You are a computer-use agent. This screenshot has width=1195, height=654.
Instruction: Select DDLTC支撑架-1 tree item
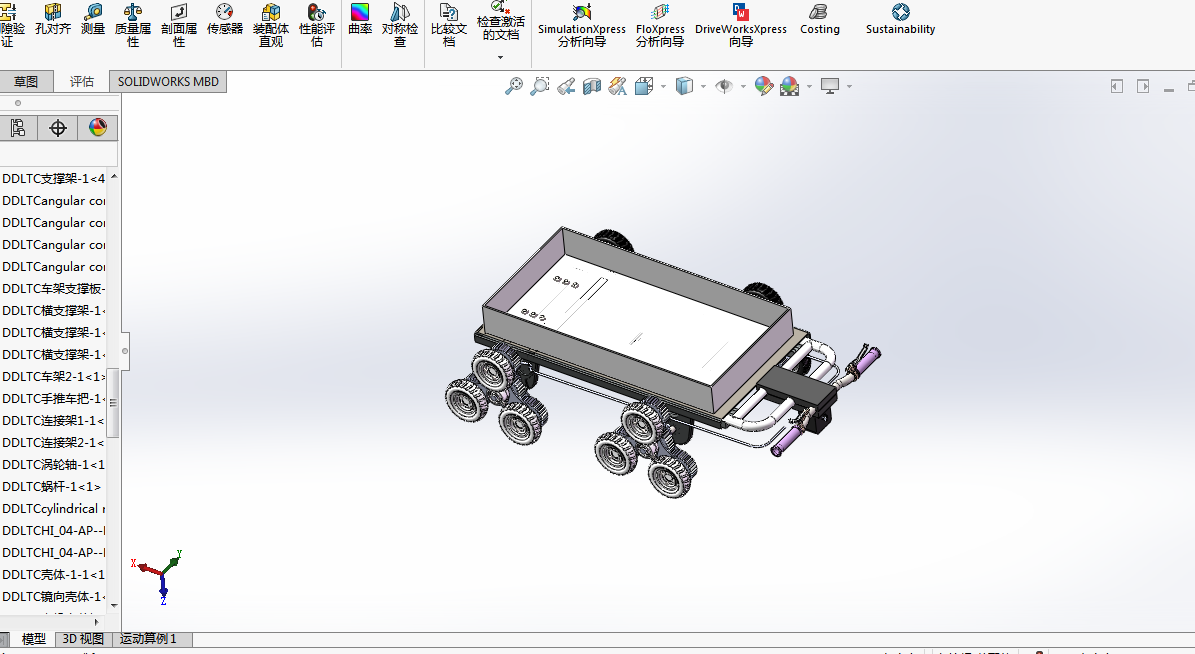53,178
